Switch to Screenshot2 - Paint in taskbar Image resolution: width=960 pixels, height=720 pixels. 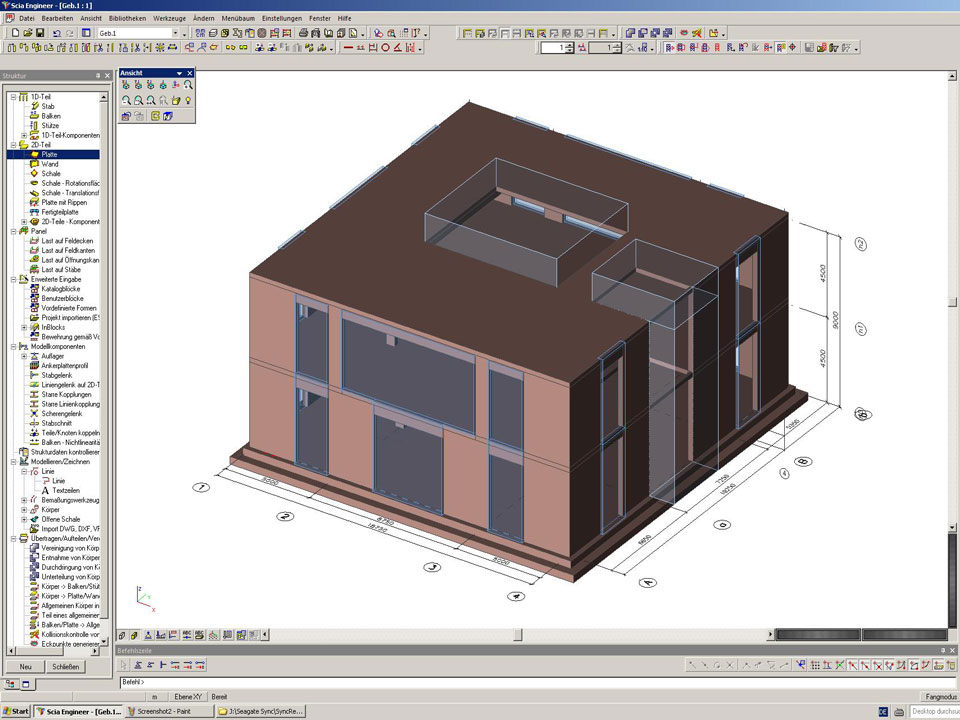pos(170,711)
